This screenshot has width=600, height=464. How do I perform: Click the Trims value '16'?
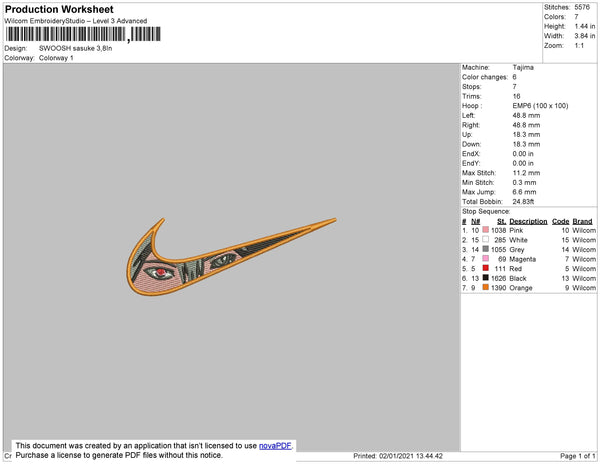coord(517,96)
